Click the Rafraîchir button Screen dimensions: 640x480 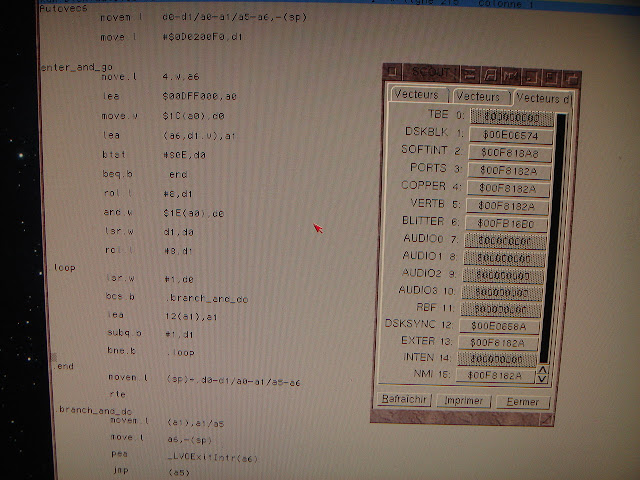coord(404,399)
